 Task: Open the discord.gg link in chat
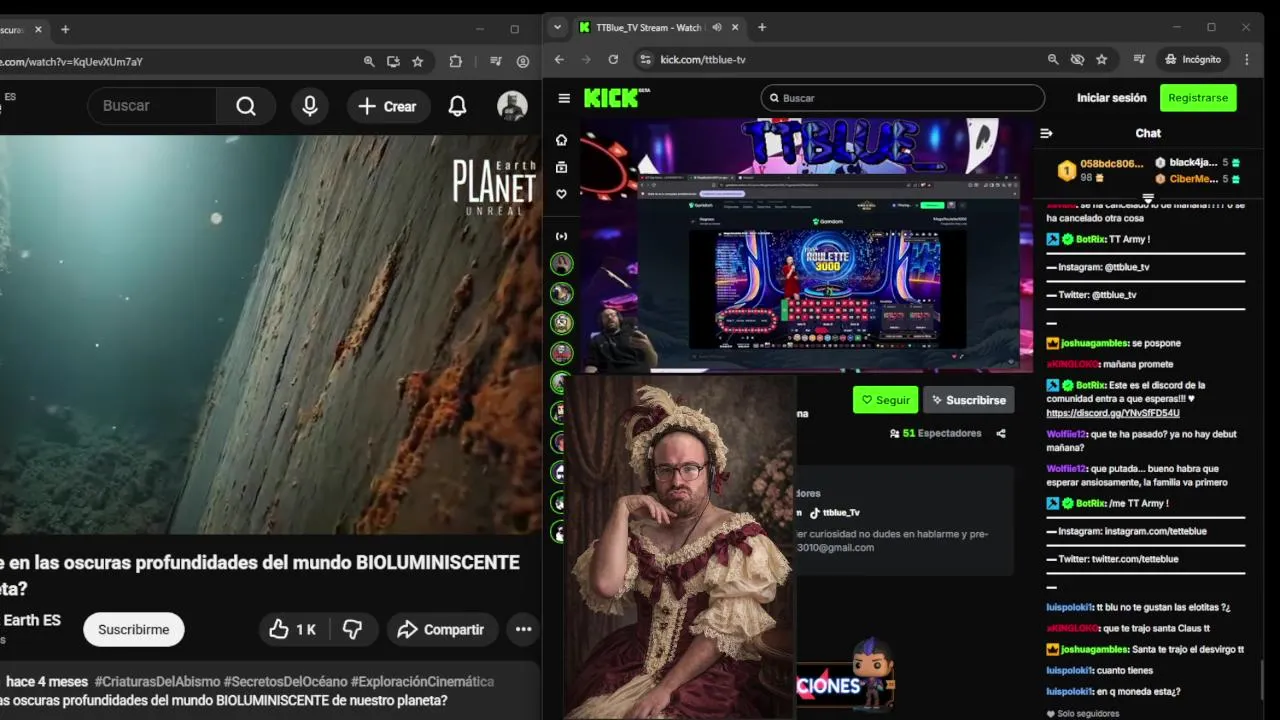click(x=1113, y=413)
